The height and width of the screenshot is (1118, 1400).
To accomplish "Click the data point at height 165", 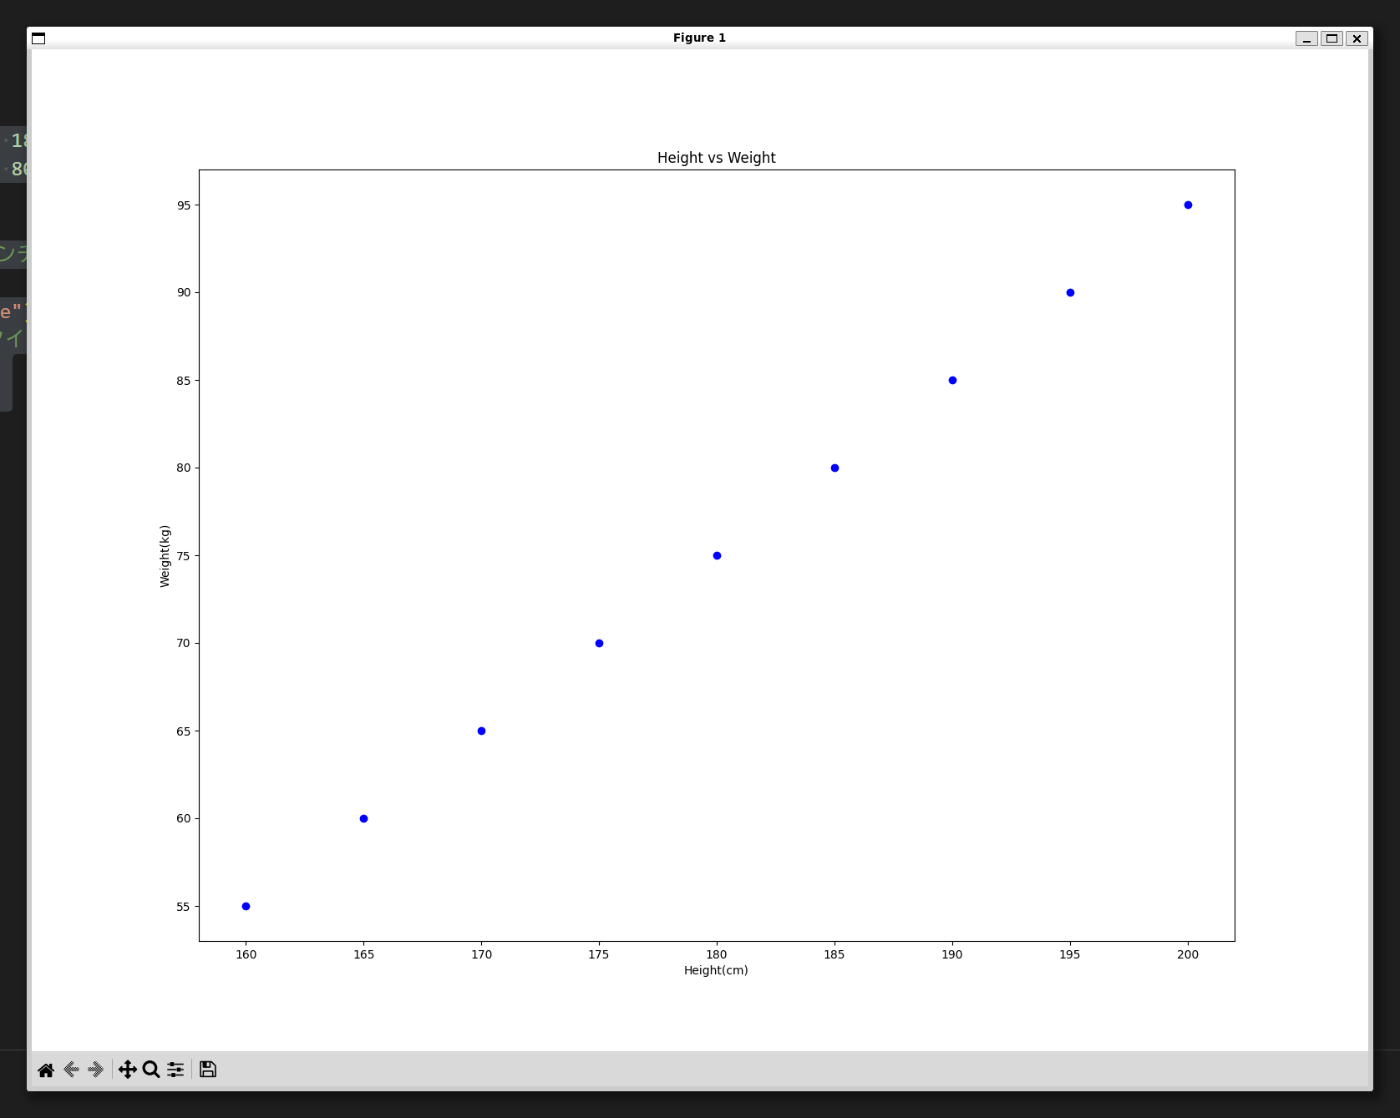I will click(364, 819).
